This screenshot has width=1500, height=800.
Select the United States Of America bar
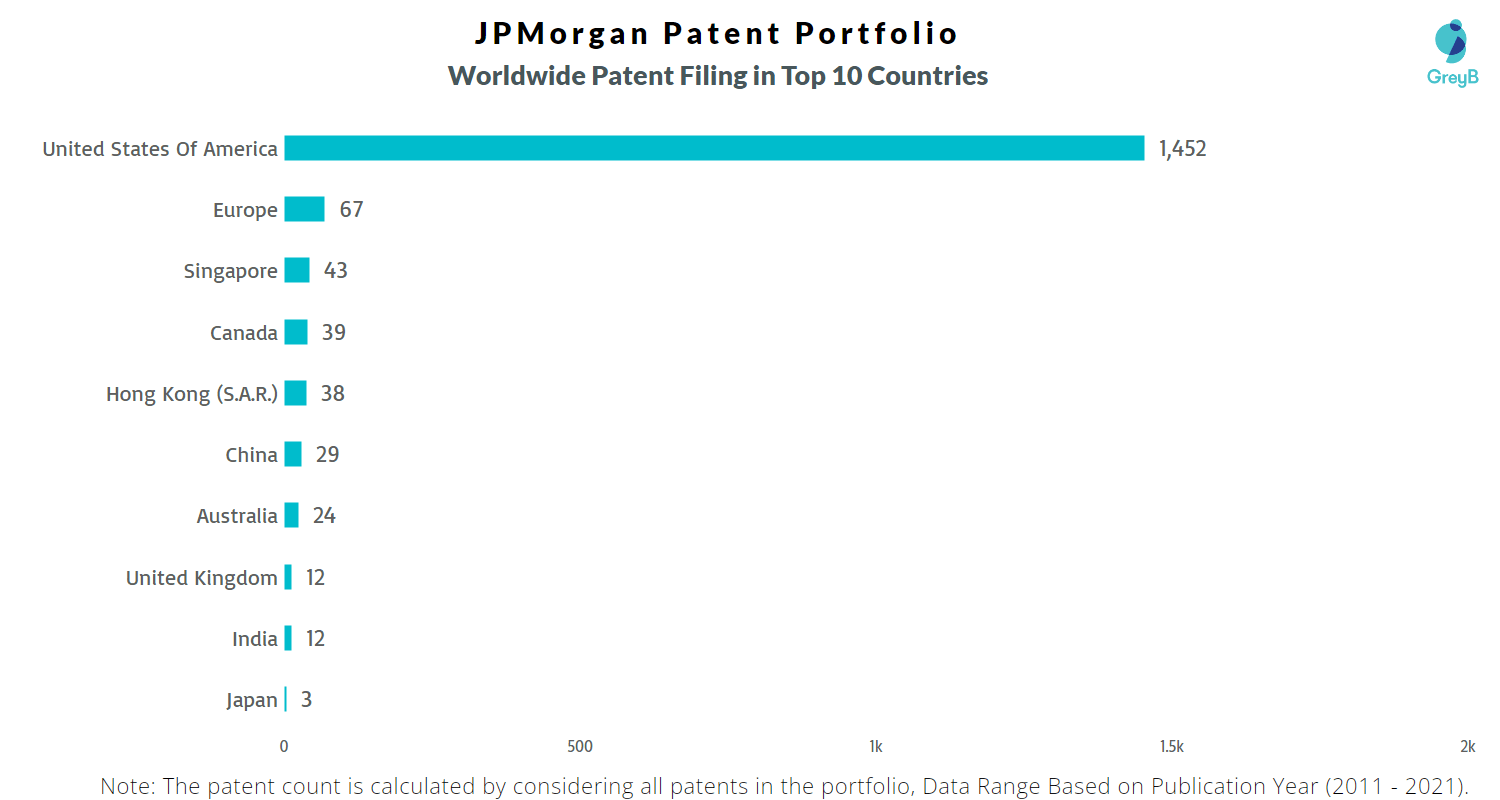coord(714,148)
